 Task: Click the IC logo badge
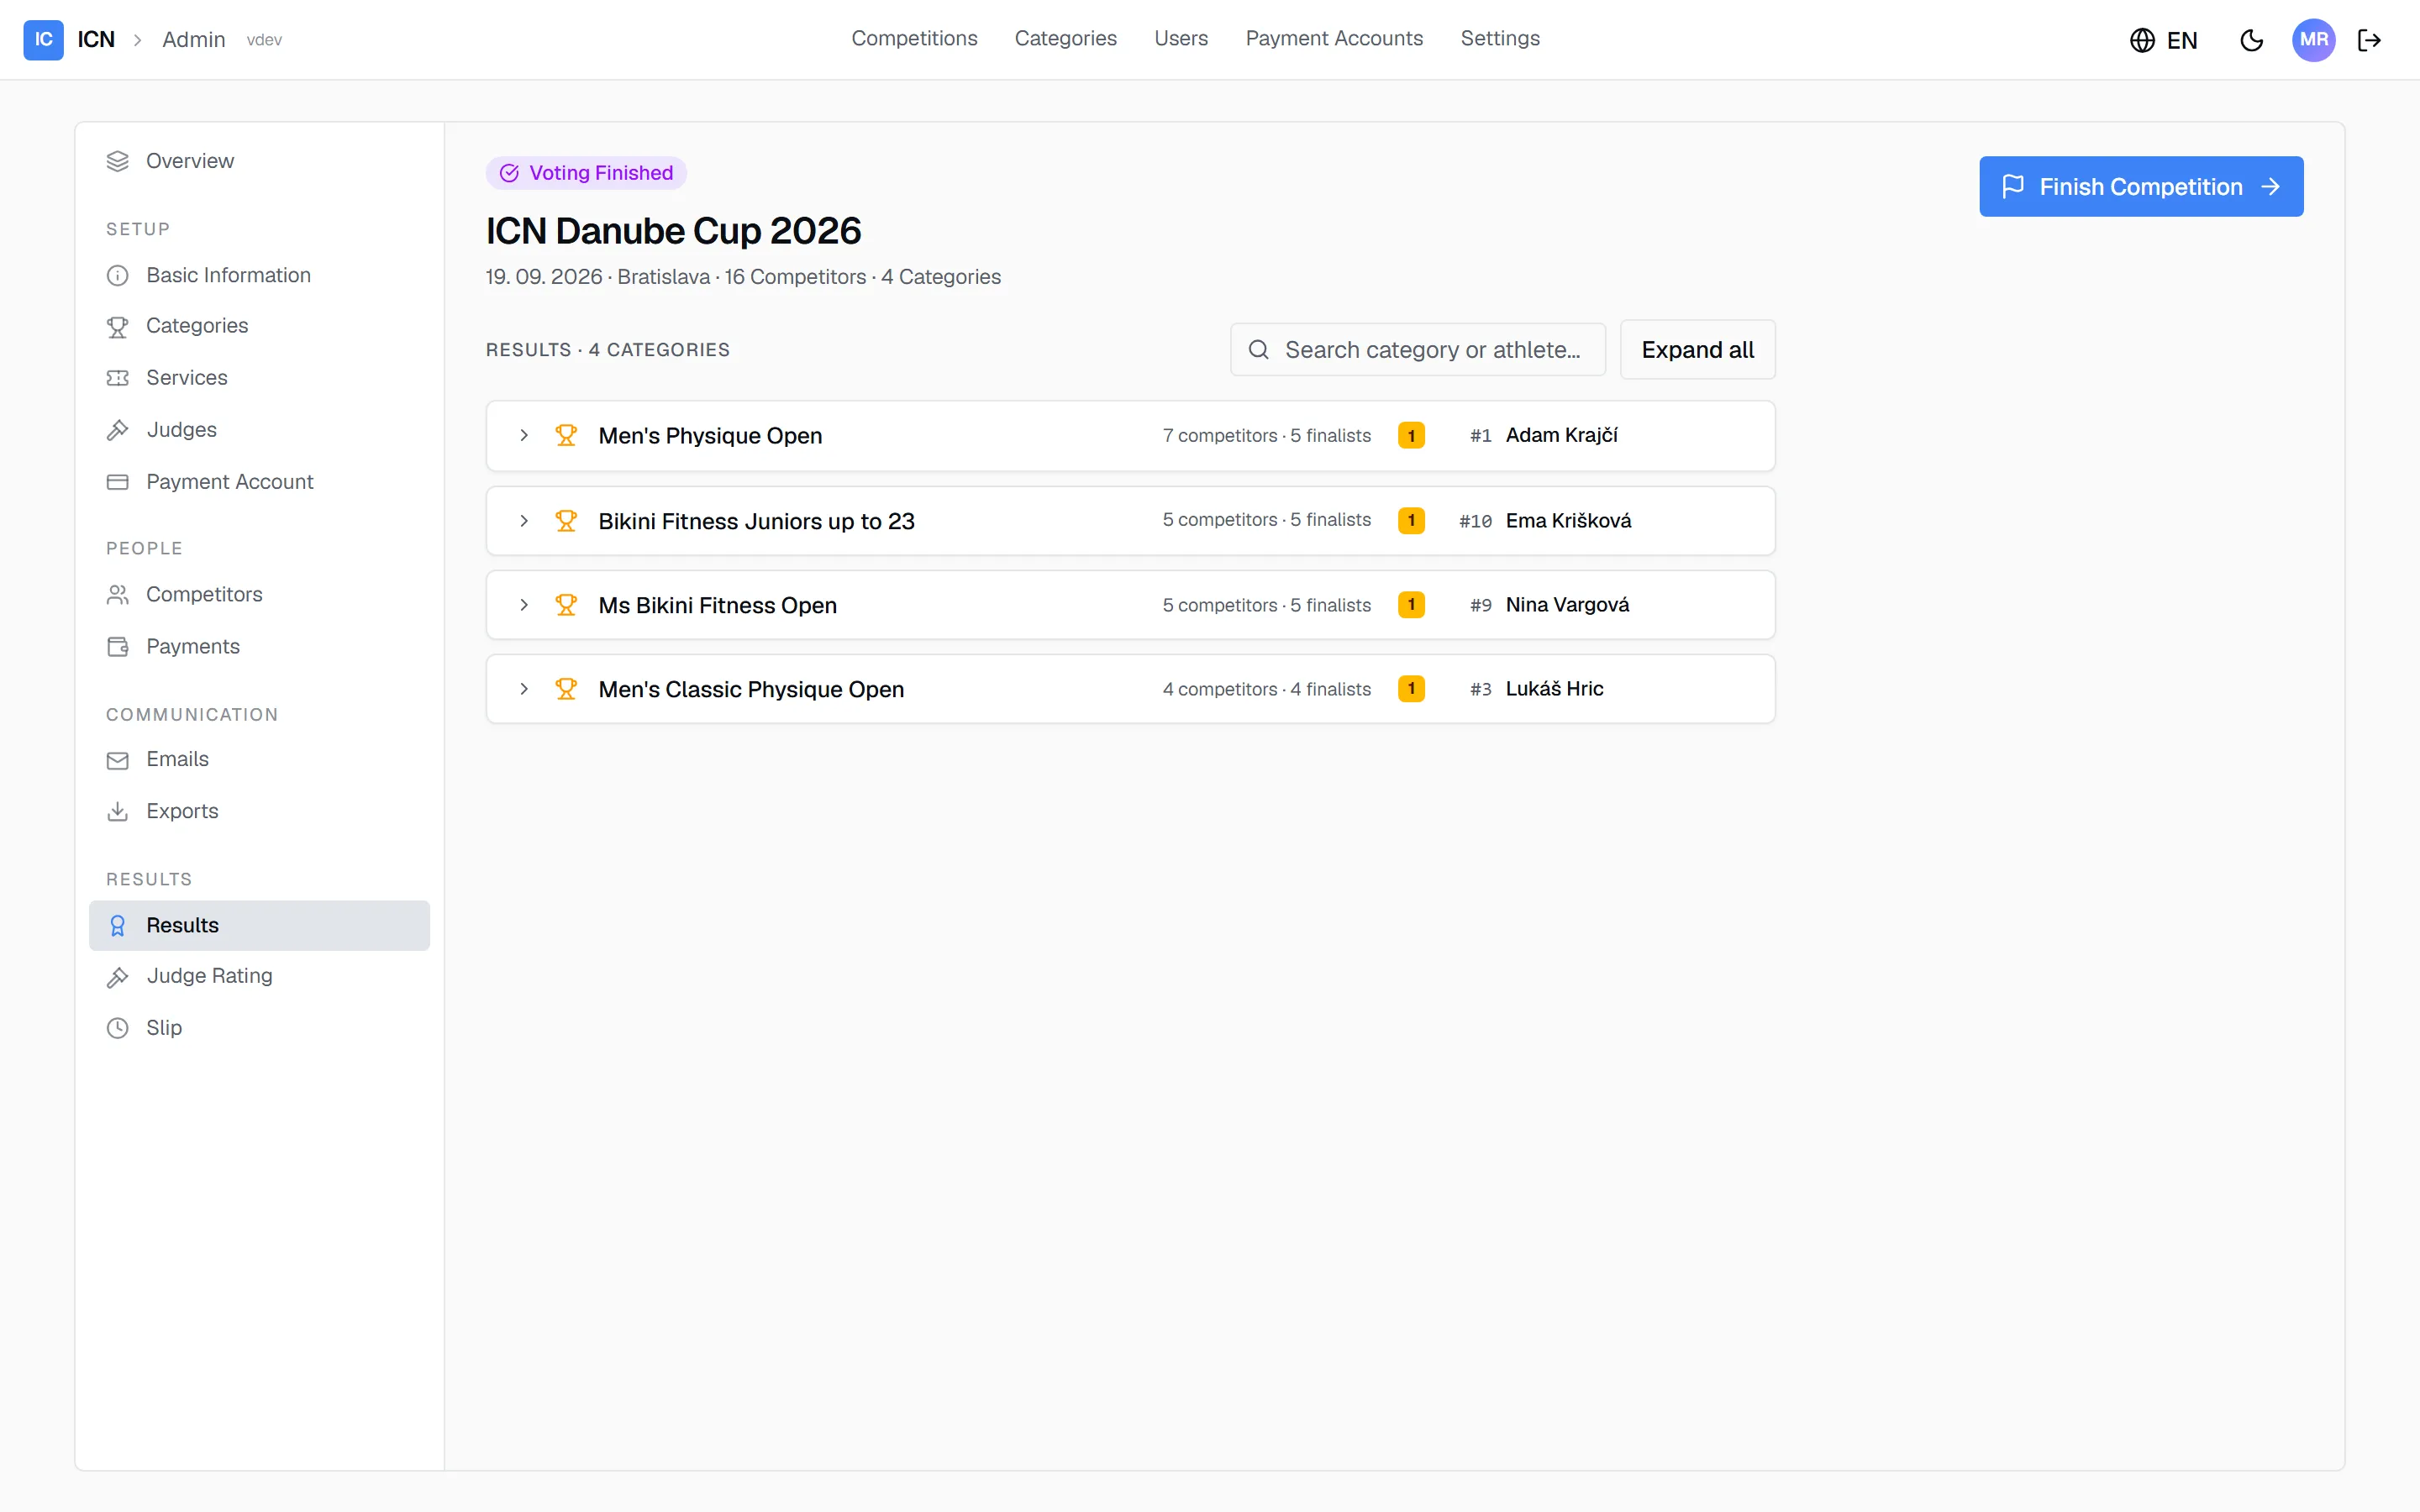(x=43, y=39)
